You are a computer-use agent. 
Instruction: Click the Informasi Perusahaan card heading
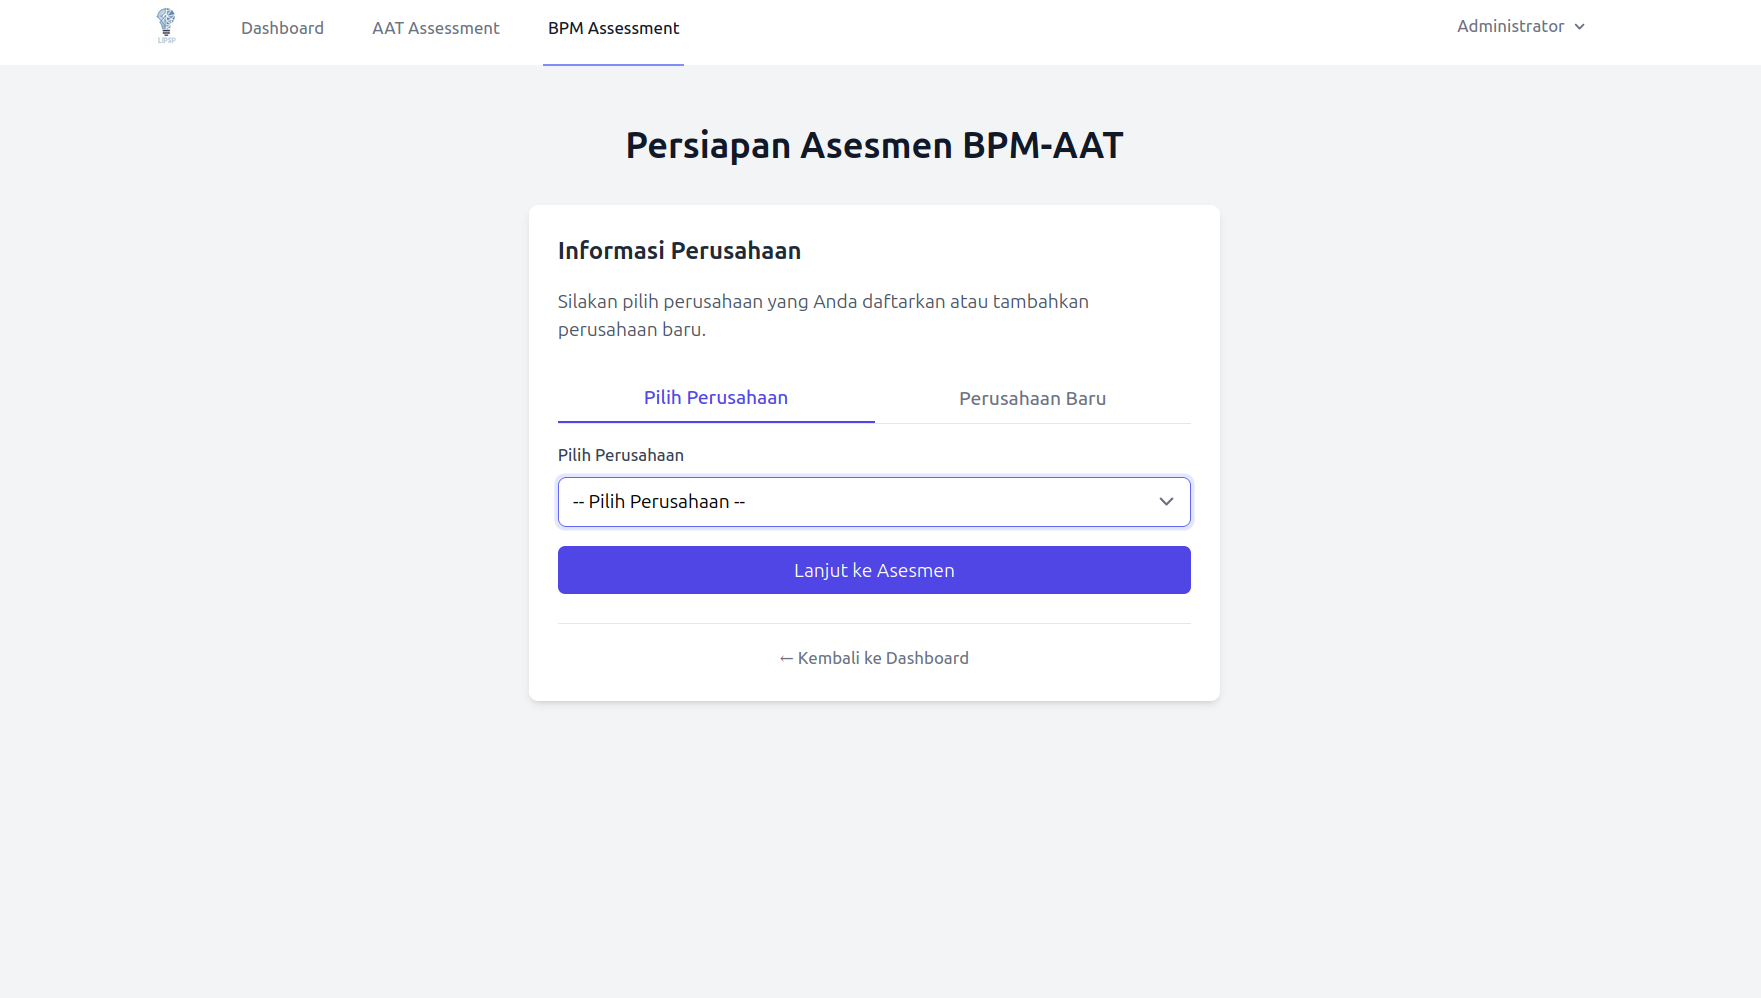click(679, 251)
